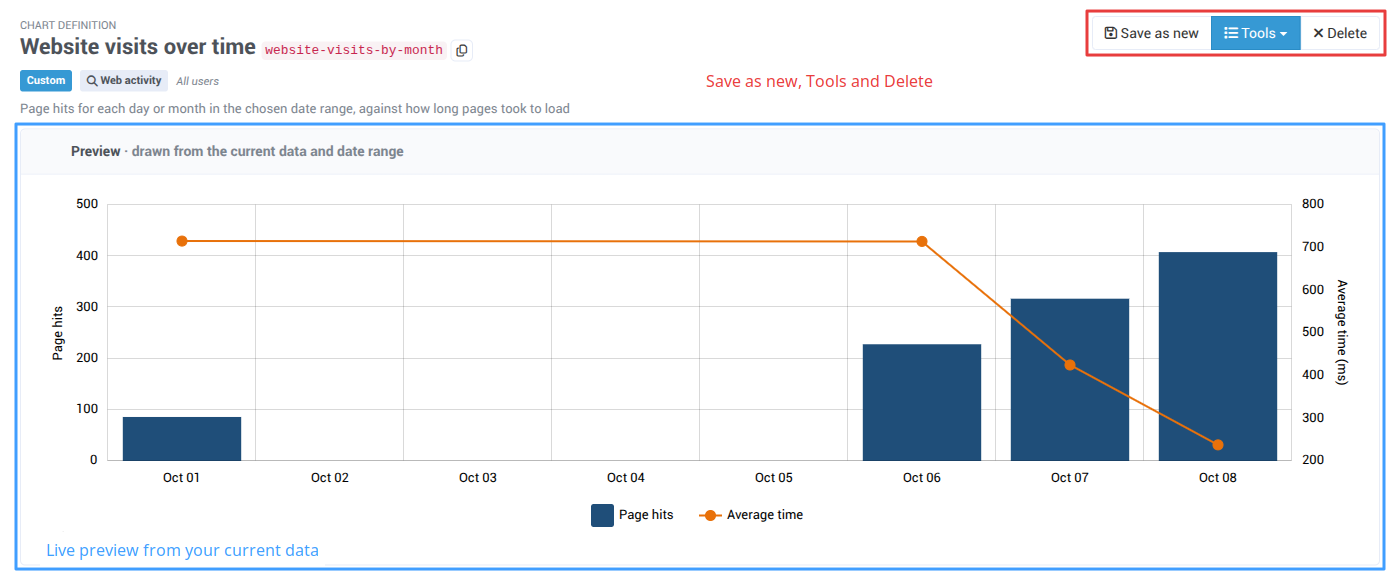The height and width of the screenshot is (582, 1400).
Task: Click the Oct 07 page hits bar
Action: (1070, 379)
